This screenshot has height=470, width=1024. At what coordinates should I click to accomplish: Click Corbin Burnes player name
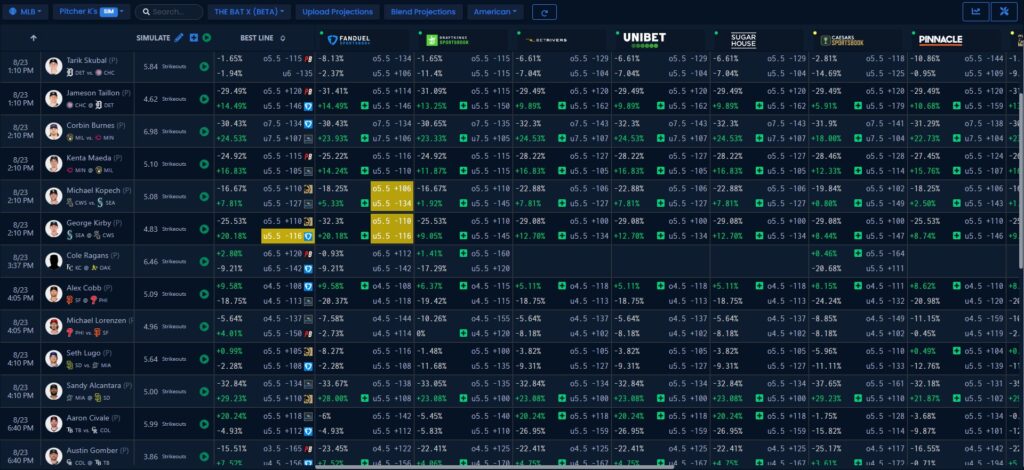coord(90,125)
